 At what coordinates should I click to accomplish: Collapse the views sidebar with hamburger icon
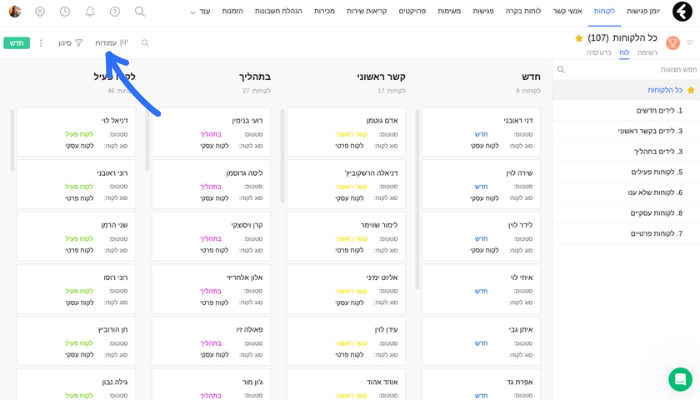[x=690, y=43]
